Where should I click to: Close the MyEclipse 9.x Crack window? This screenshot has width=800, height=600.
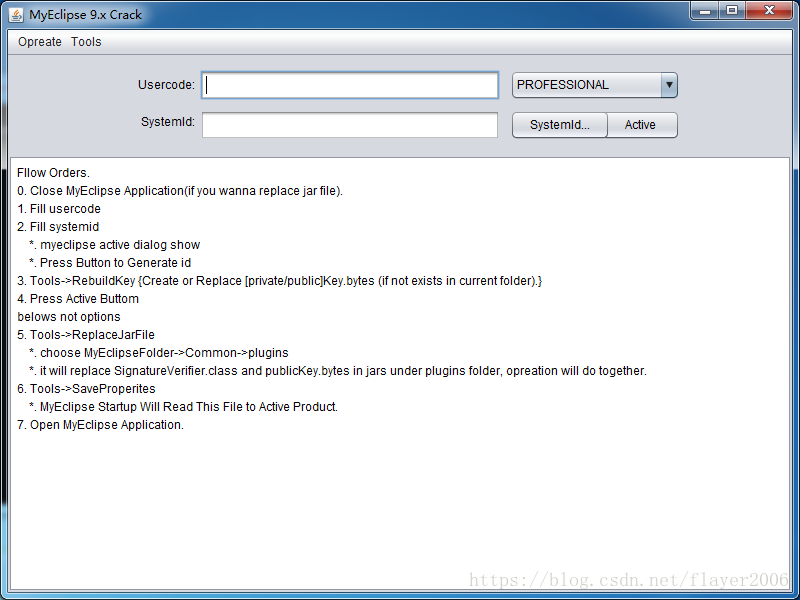coord(769,11)
